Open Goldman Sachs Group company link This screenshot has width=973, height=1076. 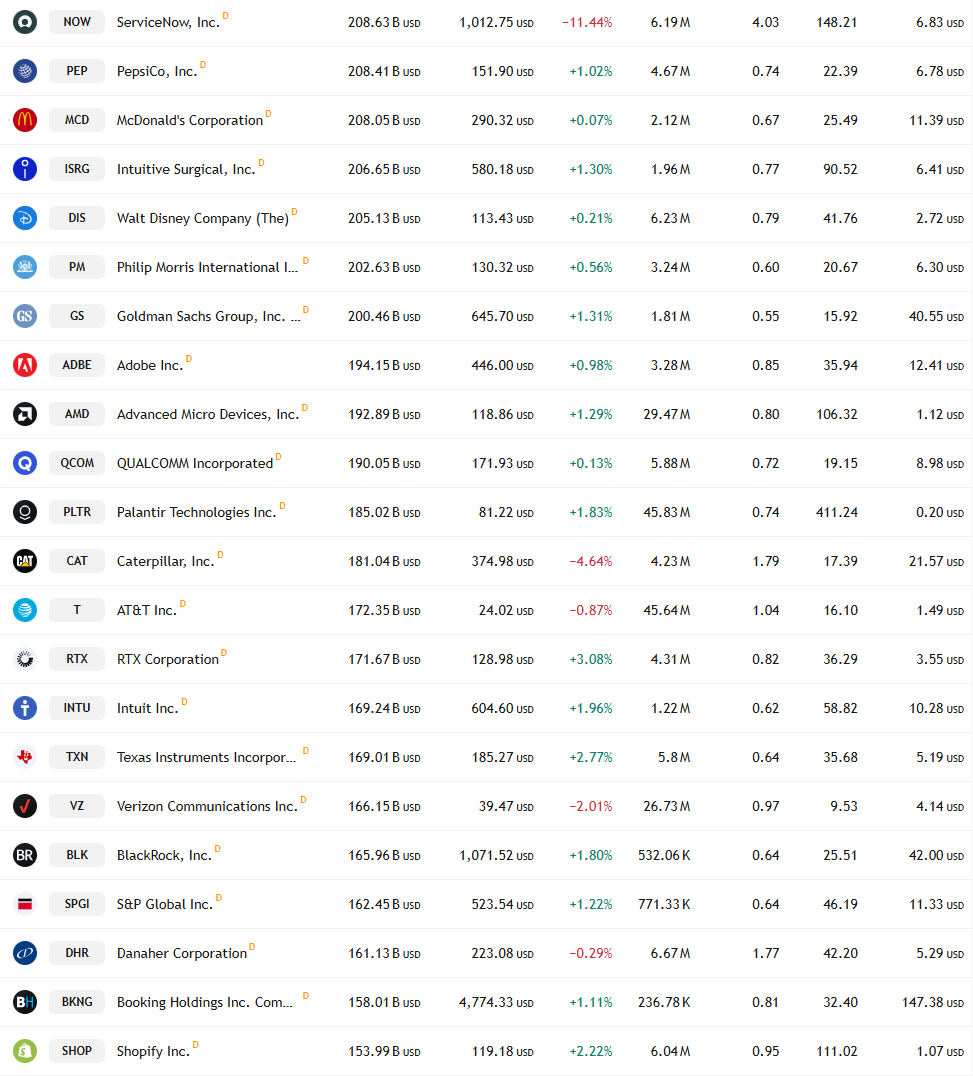click(x=209, y=316)
